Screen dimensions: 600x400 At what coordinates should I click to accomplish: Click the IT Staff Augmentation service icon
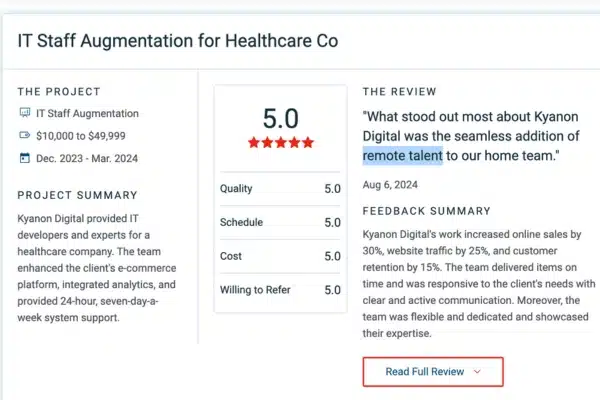[x=24, y=113]
